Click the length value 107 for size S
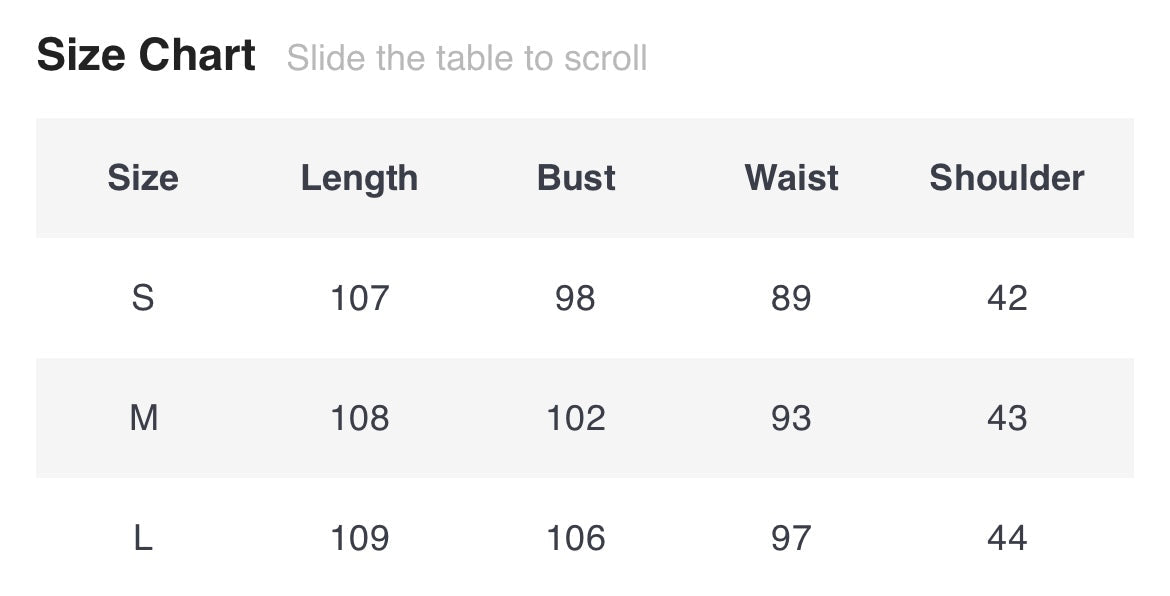This screenshot has height=596, width=1170. click(359, 298)
